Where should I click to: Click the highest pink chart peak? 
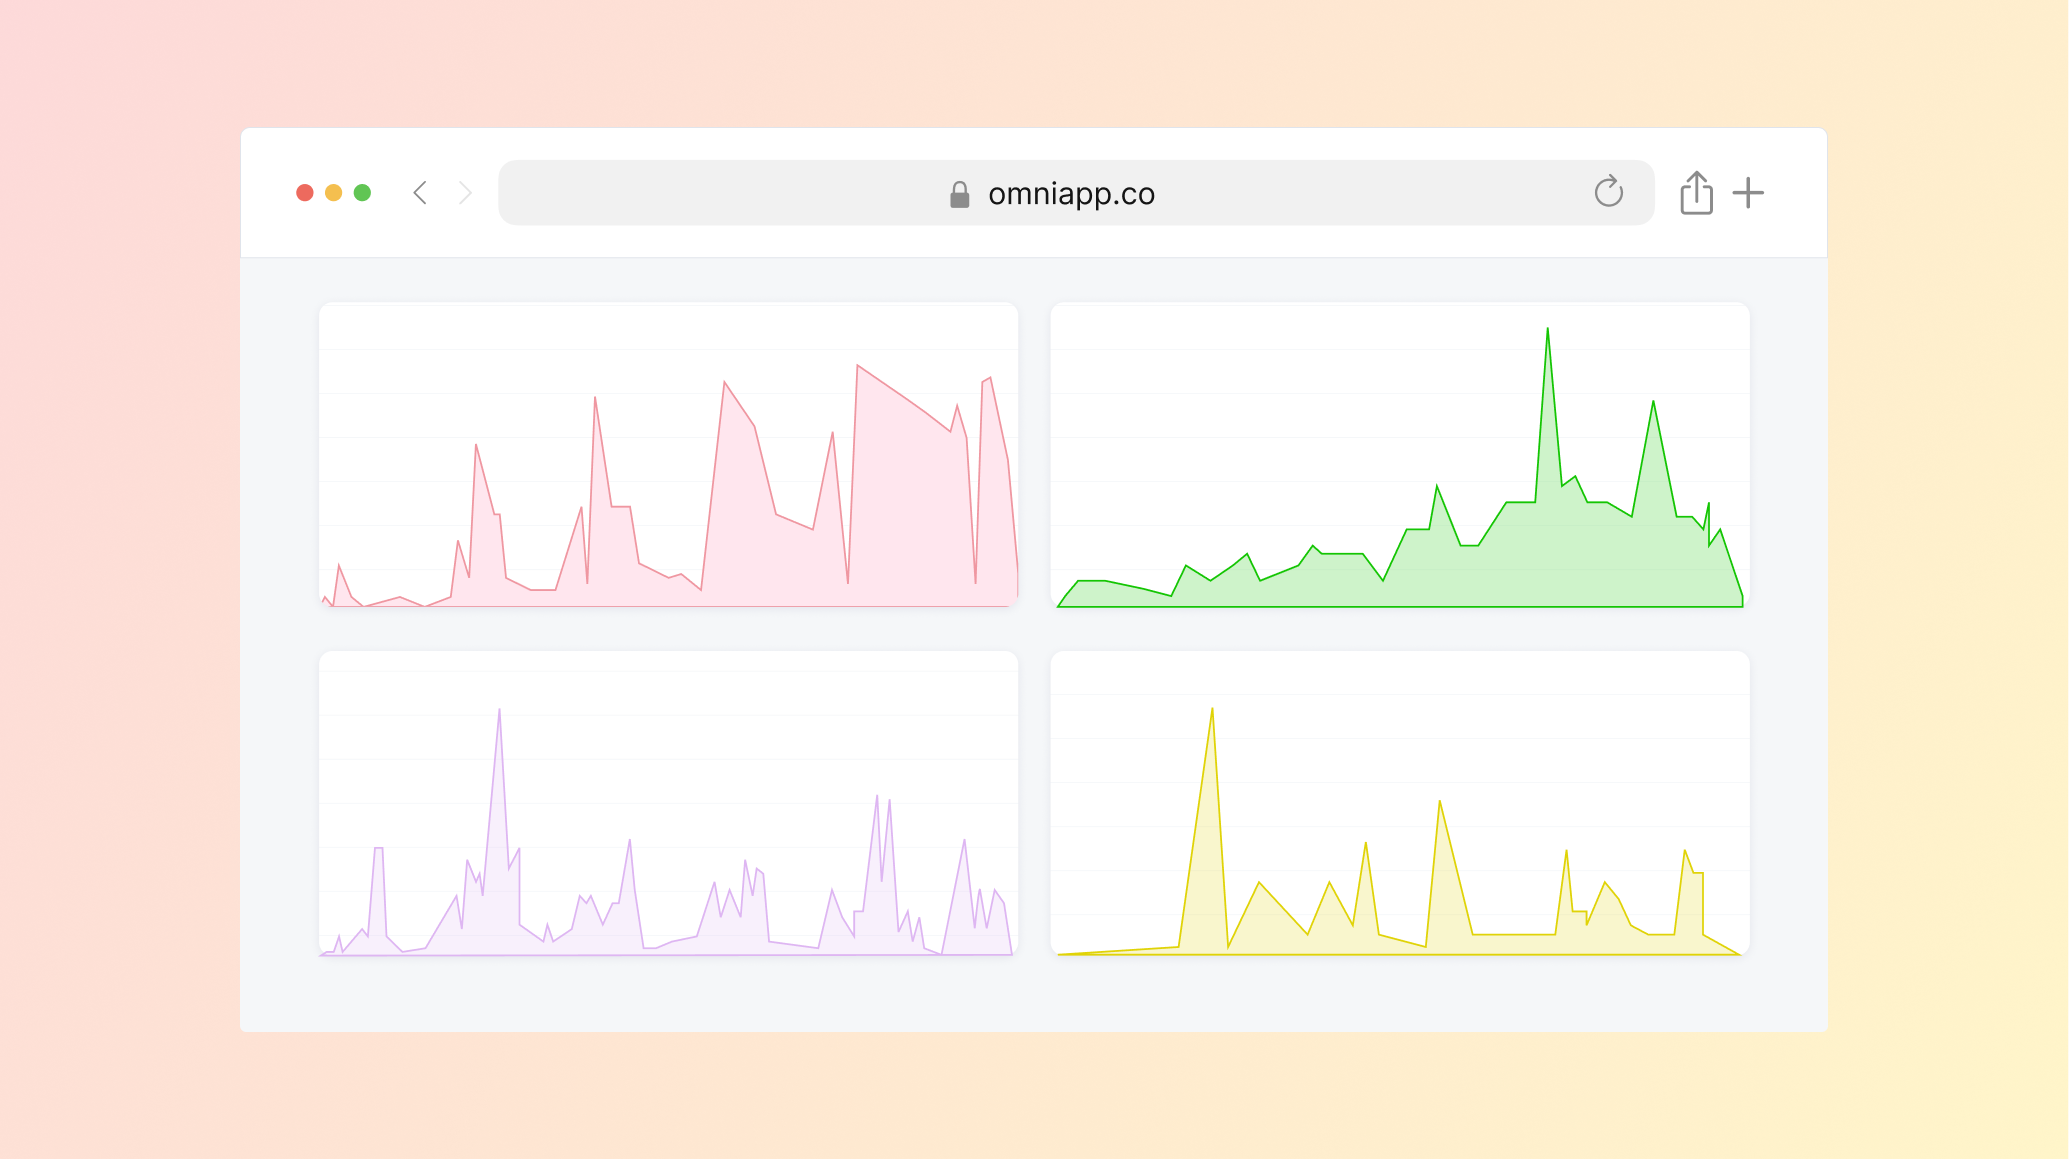click(857, 366)
